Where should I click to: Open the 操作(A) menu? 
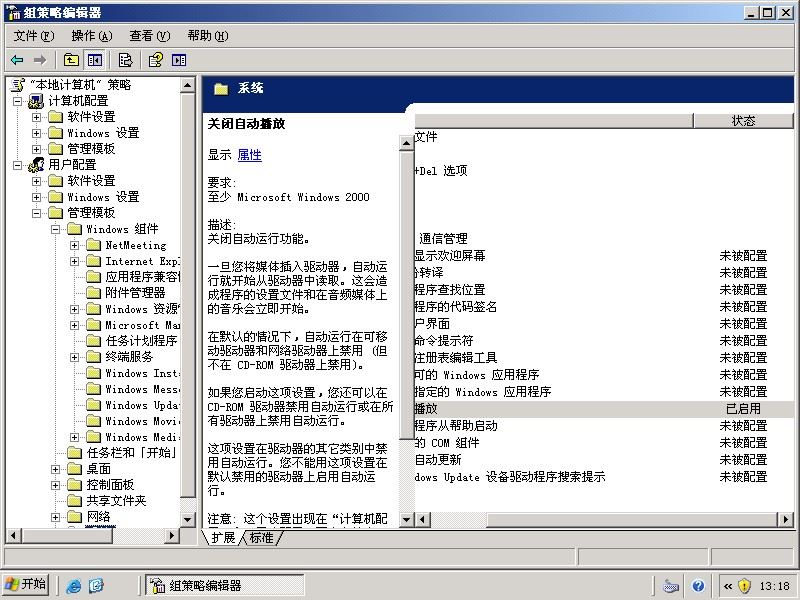[92, 36]
